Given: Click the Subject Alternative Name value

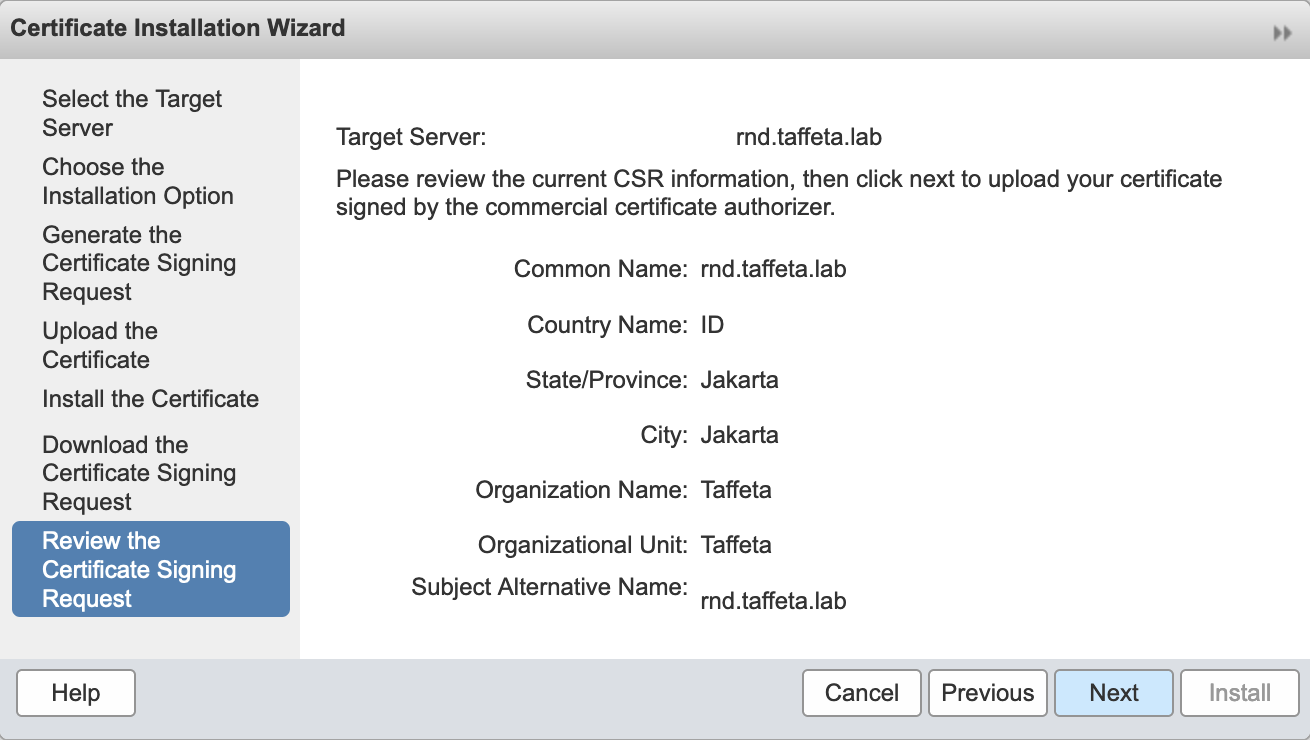Looking at the screenshot, I should click(773, 601).
